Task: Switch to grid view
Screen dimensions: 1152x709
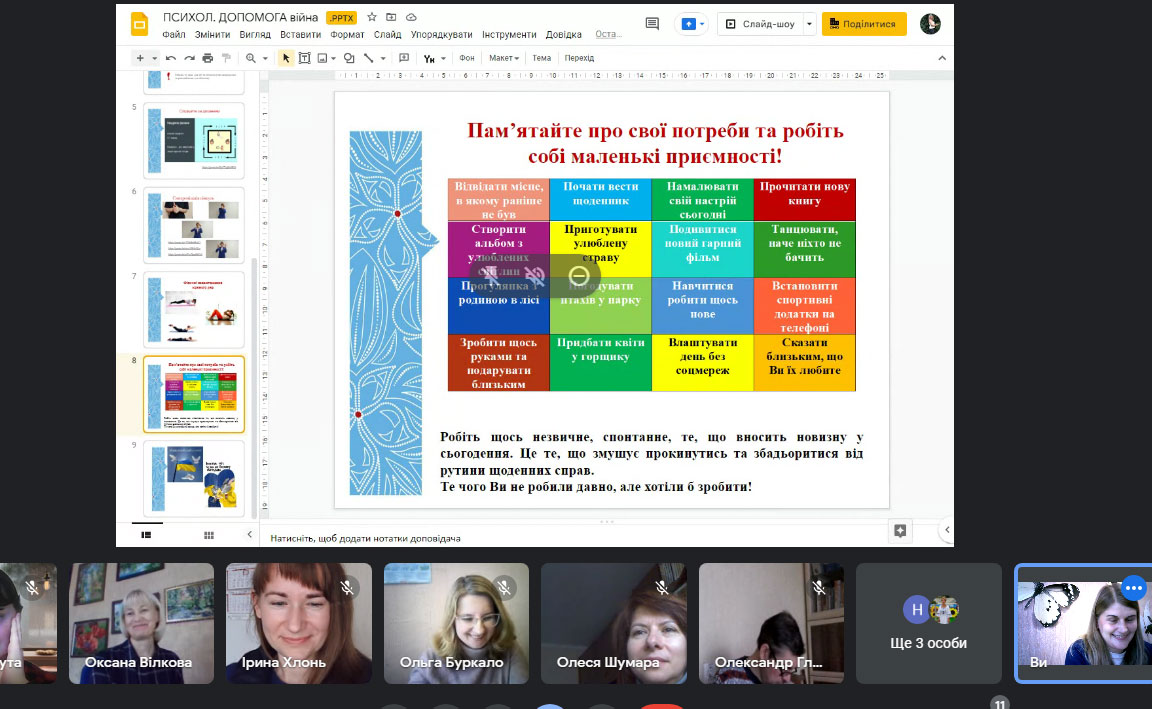Action: click(209, 535)
